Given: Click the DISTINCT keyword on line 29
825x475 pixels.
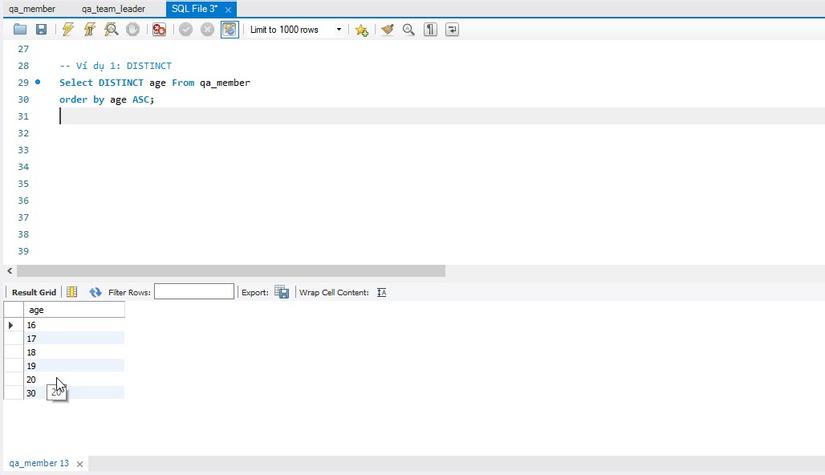Looking at the screenshot, I should (120, 83).
